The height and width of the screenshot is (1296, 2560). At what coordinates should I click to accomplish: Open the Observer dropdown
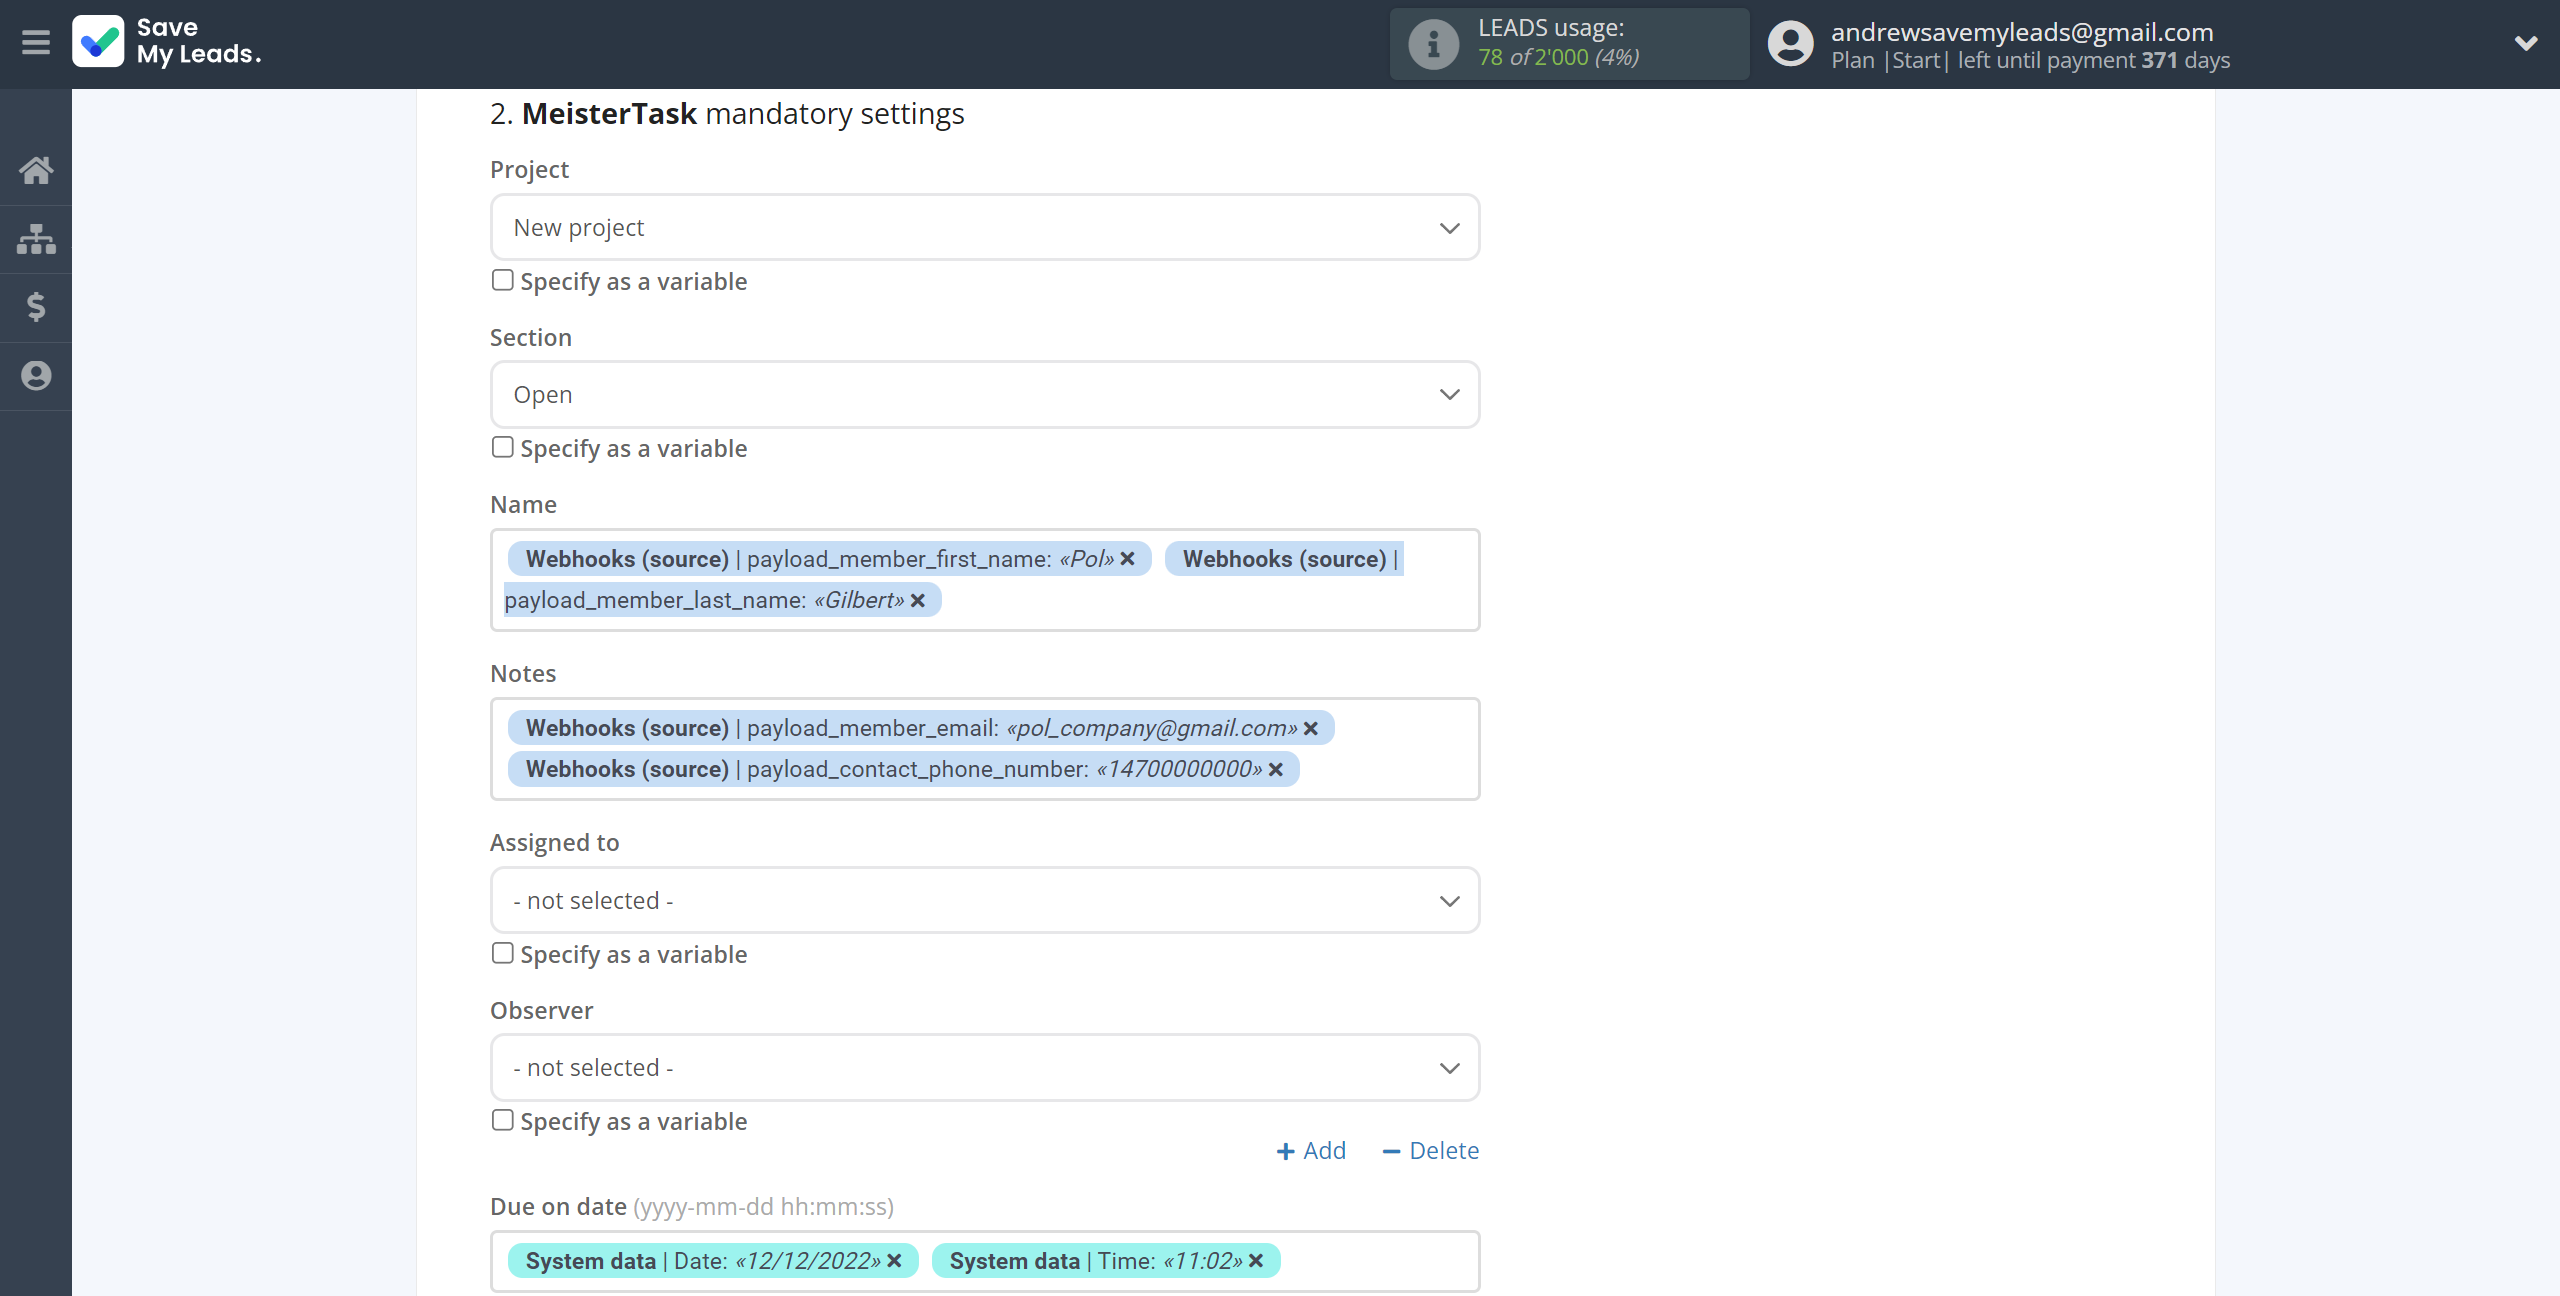pos(985,1068)
